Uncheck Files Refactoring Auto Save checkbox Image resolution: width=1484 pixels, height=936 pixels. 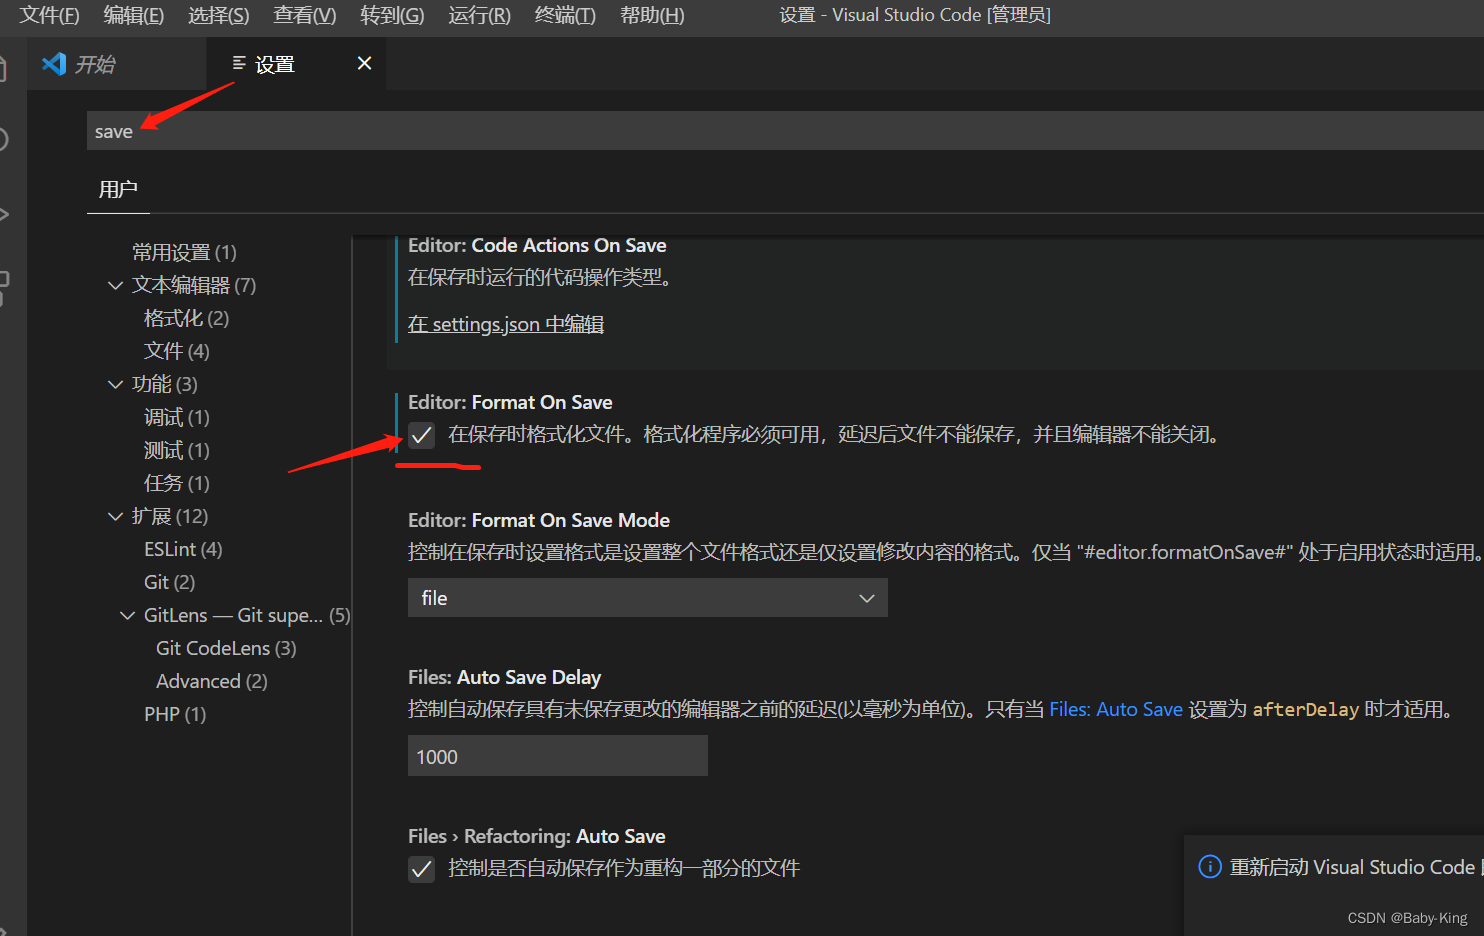[421, 869]
